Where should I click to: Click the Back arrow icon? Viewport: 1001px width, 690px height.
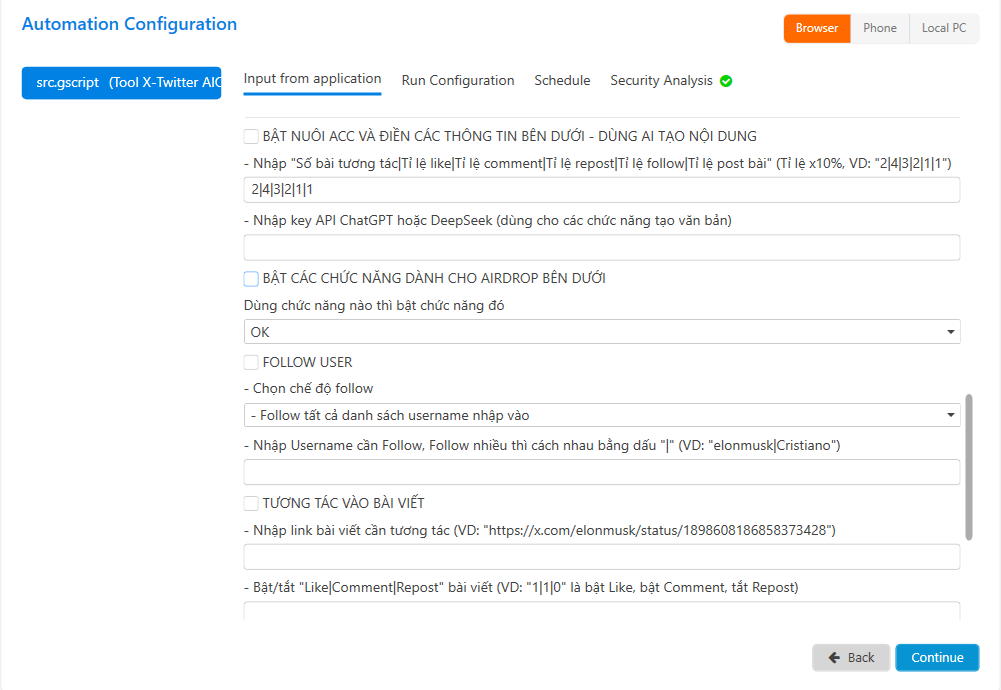[x=832, y=657]
